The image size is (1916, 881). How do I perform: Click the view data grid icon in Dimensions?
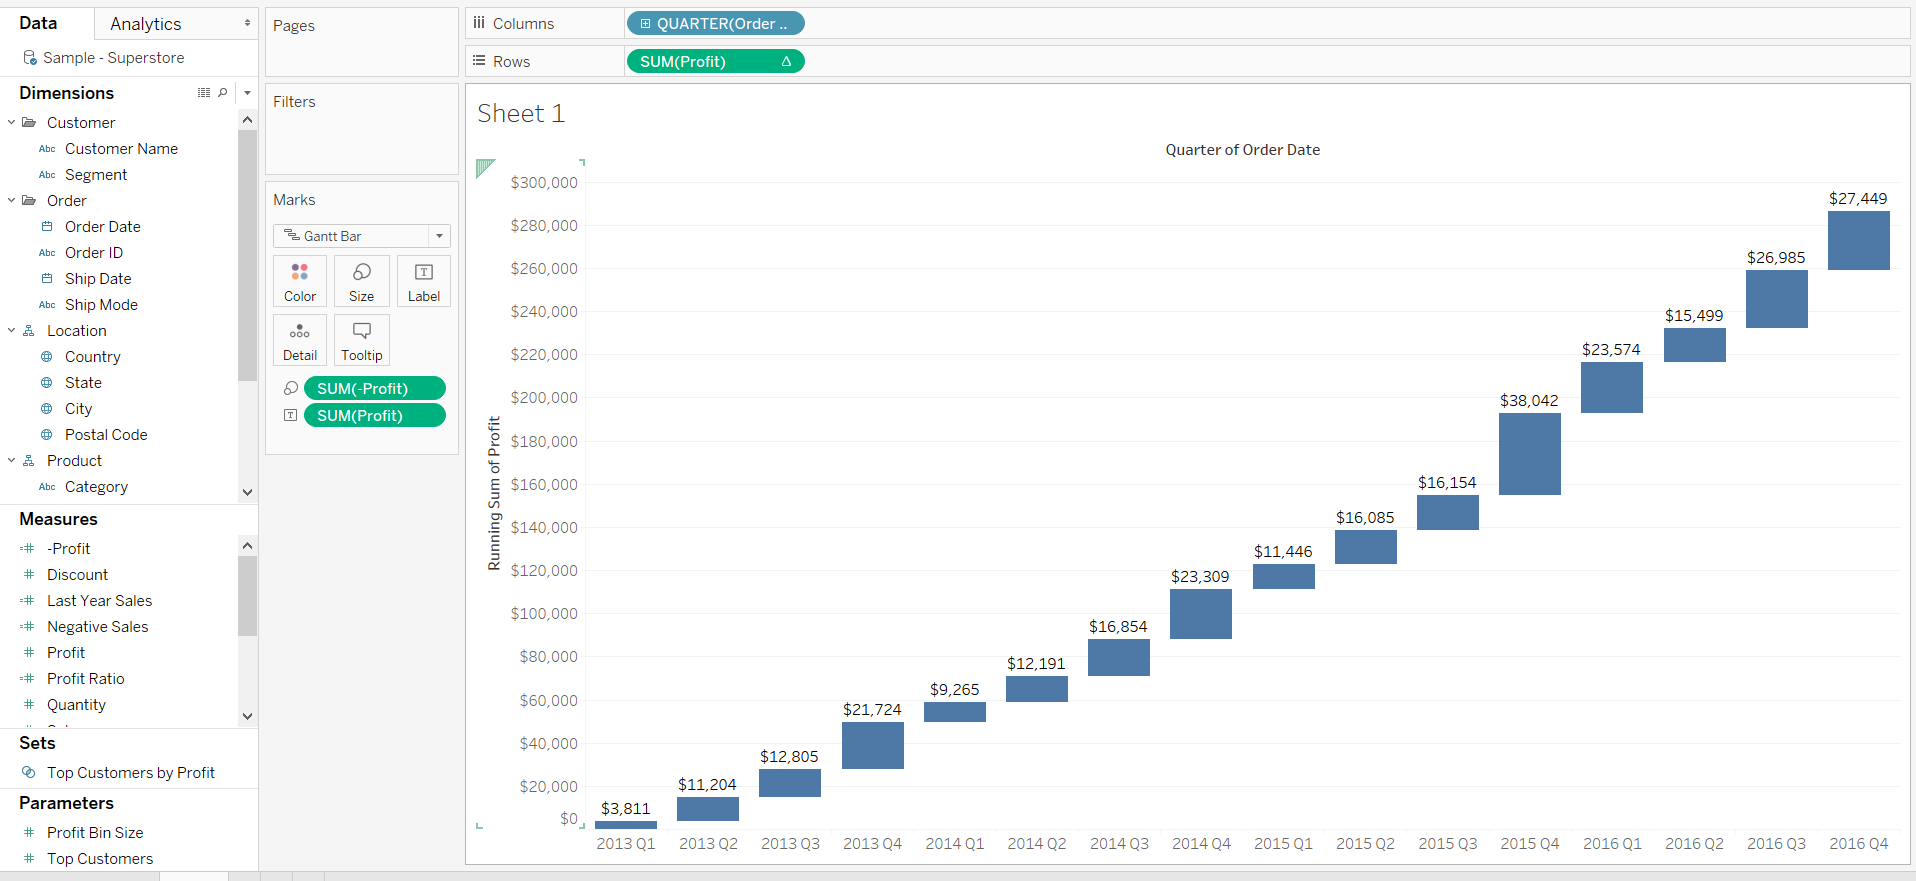(x=204, y=93)
